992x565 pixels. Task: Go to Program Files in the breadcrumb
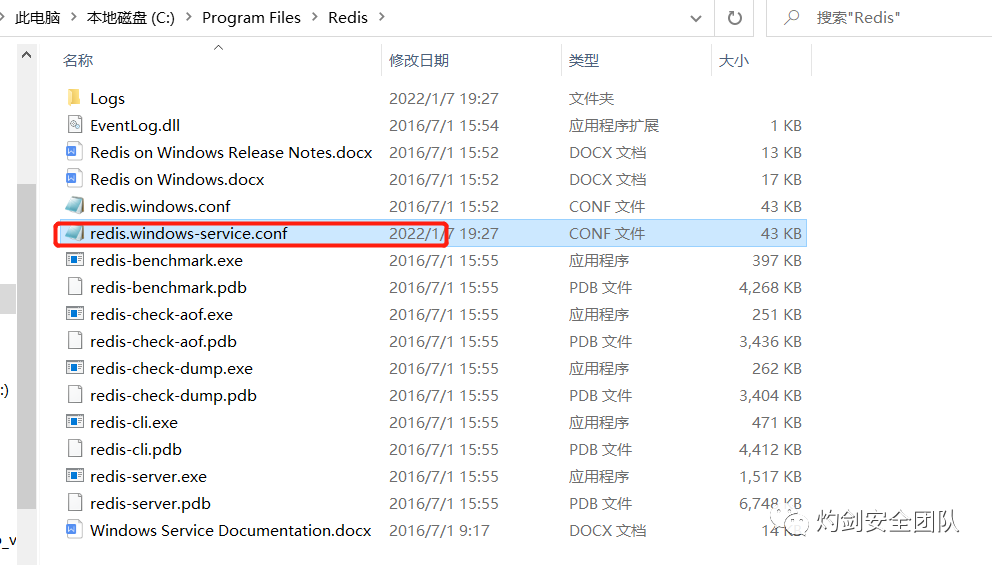(x=251, y=18)
